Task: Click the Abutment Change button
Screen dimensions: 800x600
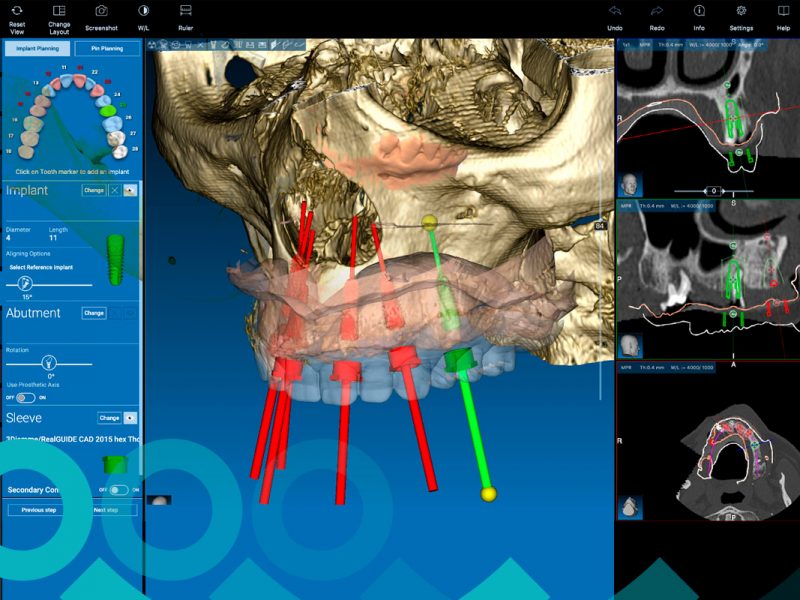Action: pyautogui.click(x=94, y=313)
